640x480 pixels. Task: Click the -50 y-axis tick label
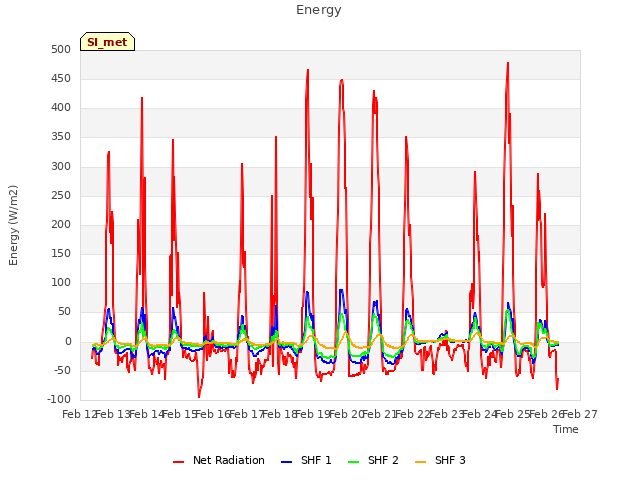(62, 371)
